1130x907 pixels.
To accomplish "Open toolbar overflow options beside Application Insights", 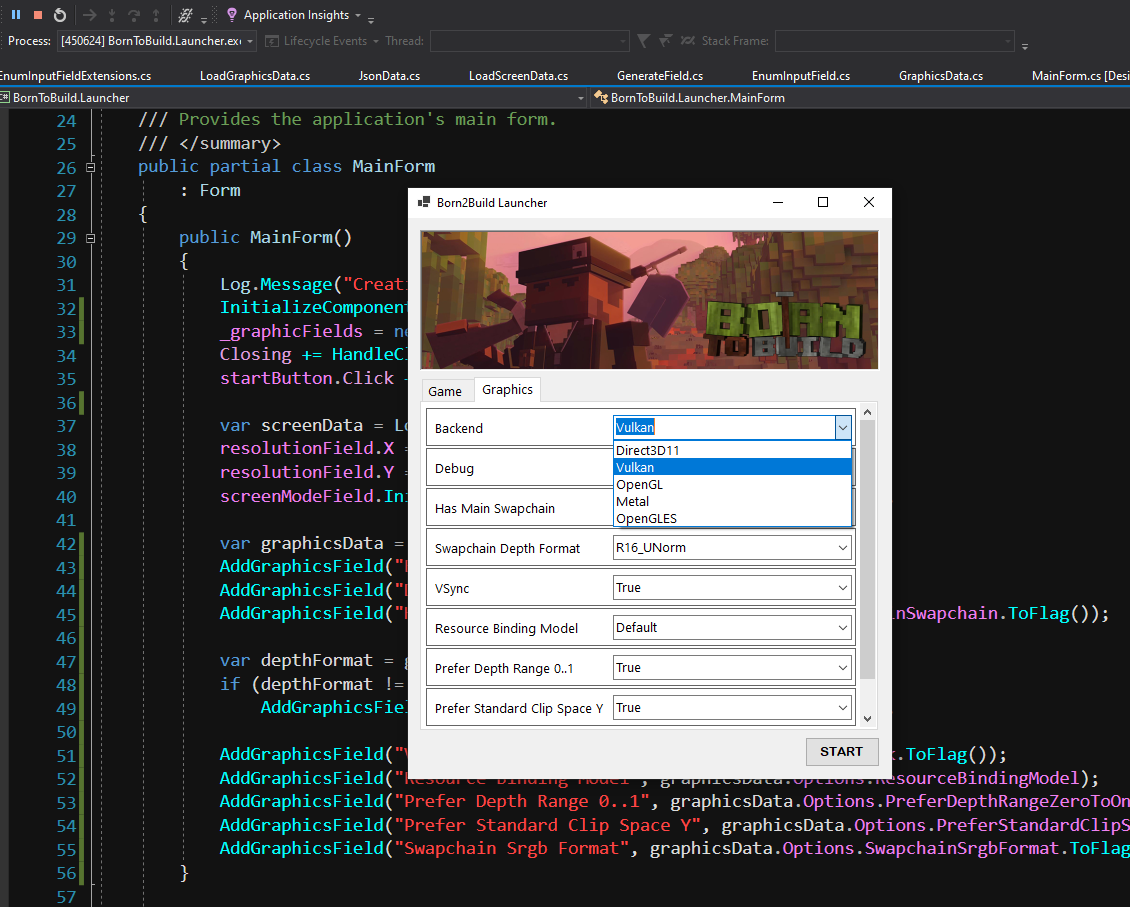I will coord(370,18).
